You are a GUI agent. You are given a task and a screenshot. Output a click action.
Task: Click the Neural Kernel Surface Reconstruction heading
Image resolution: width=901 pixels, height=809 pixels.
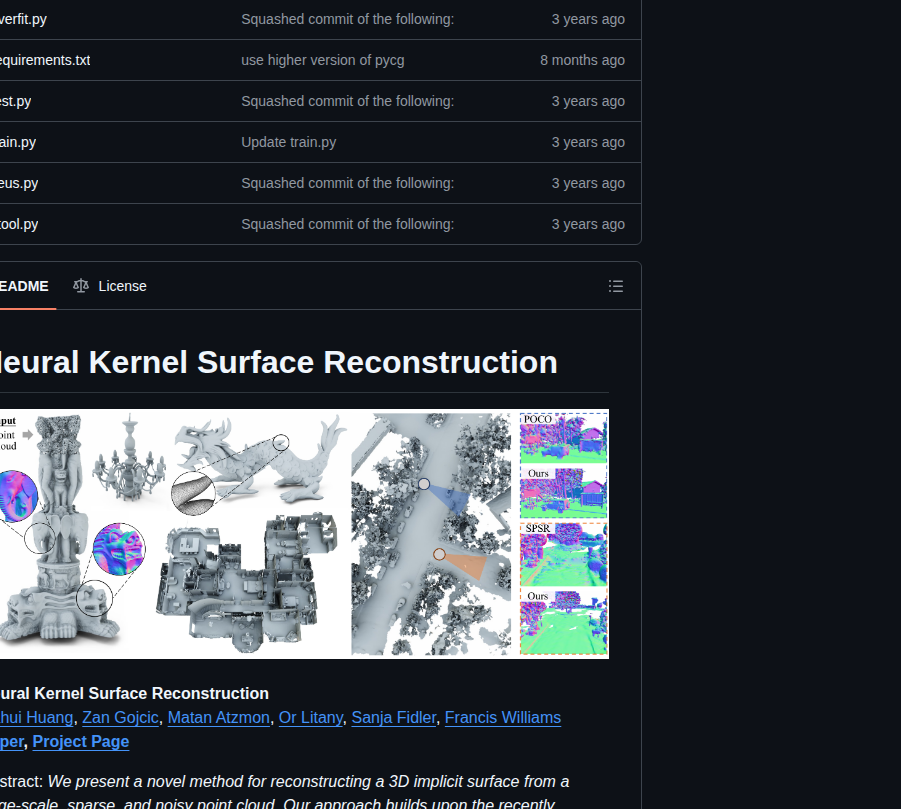tap(279, 363)
